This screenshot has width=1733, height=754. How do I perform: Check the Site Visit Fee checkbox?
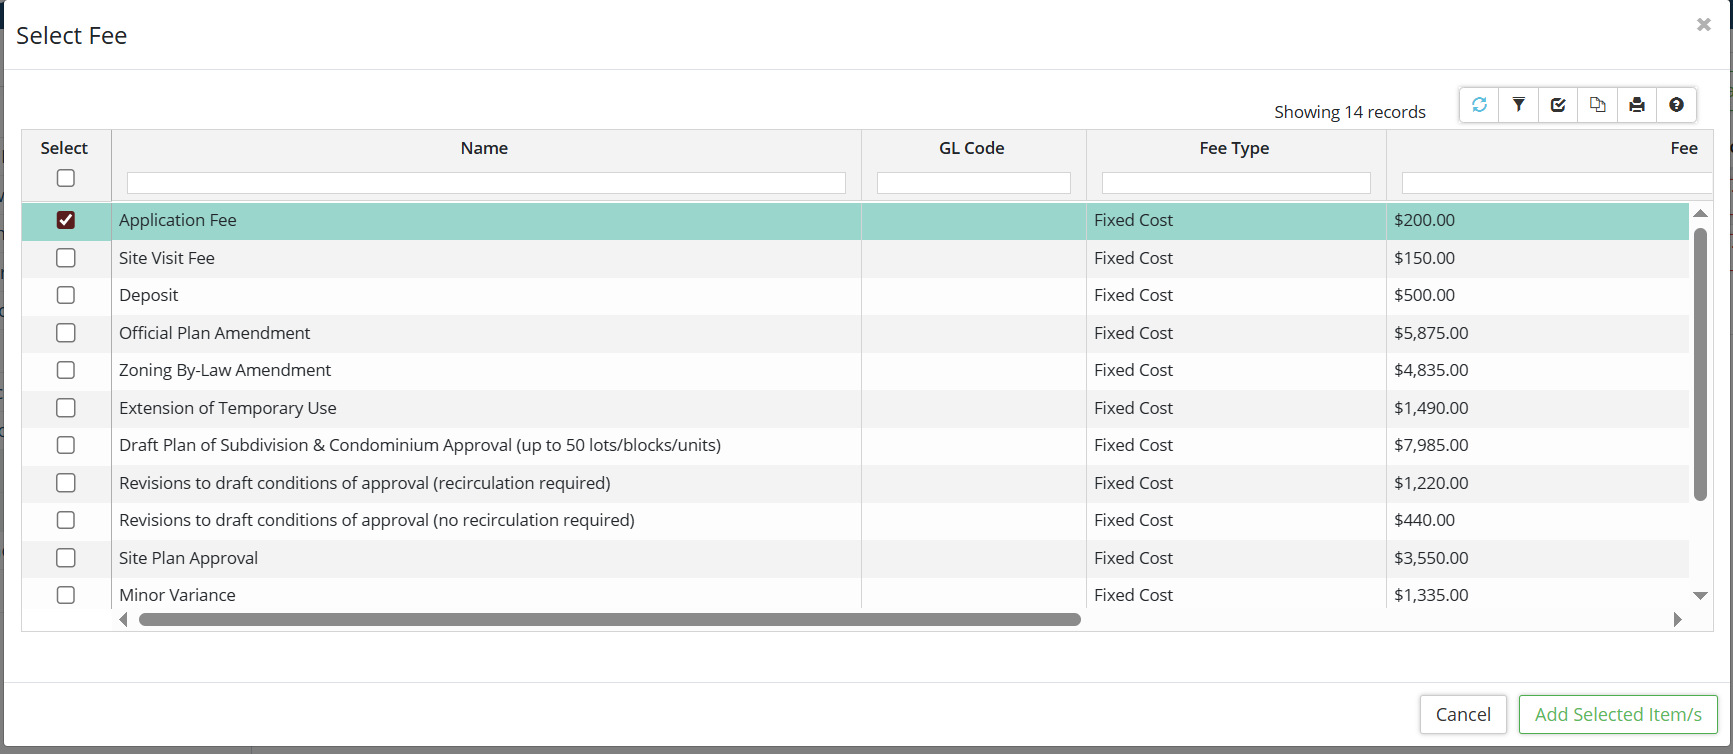[66, 258]
